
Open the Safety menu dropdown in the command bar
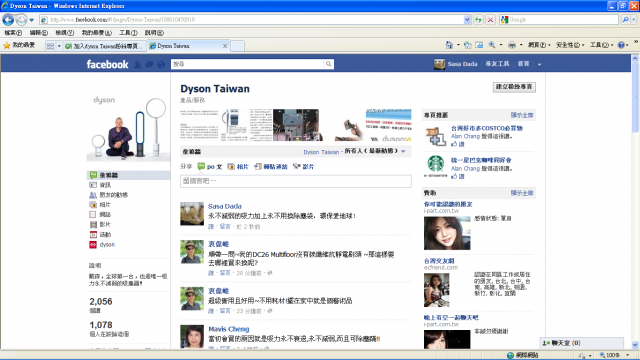pos(570,45)
